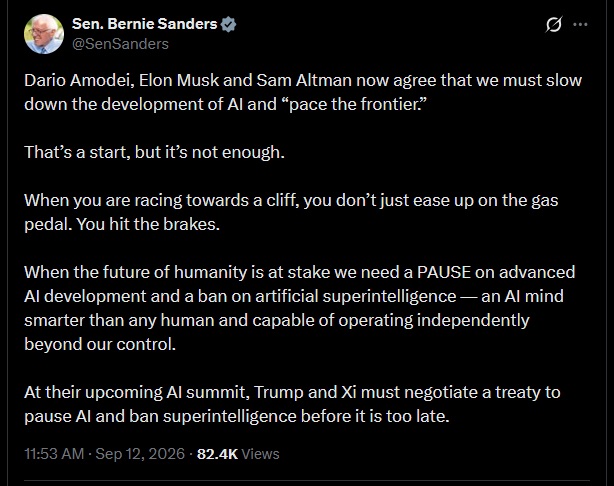Click the opening paragraph mentioning Dario Amodei
The height and width of the screenshot is (486, 614).
(x=303, y=92)
